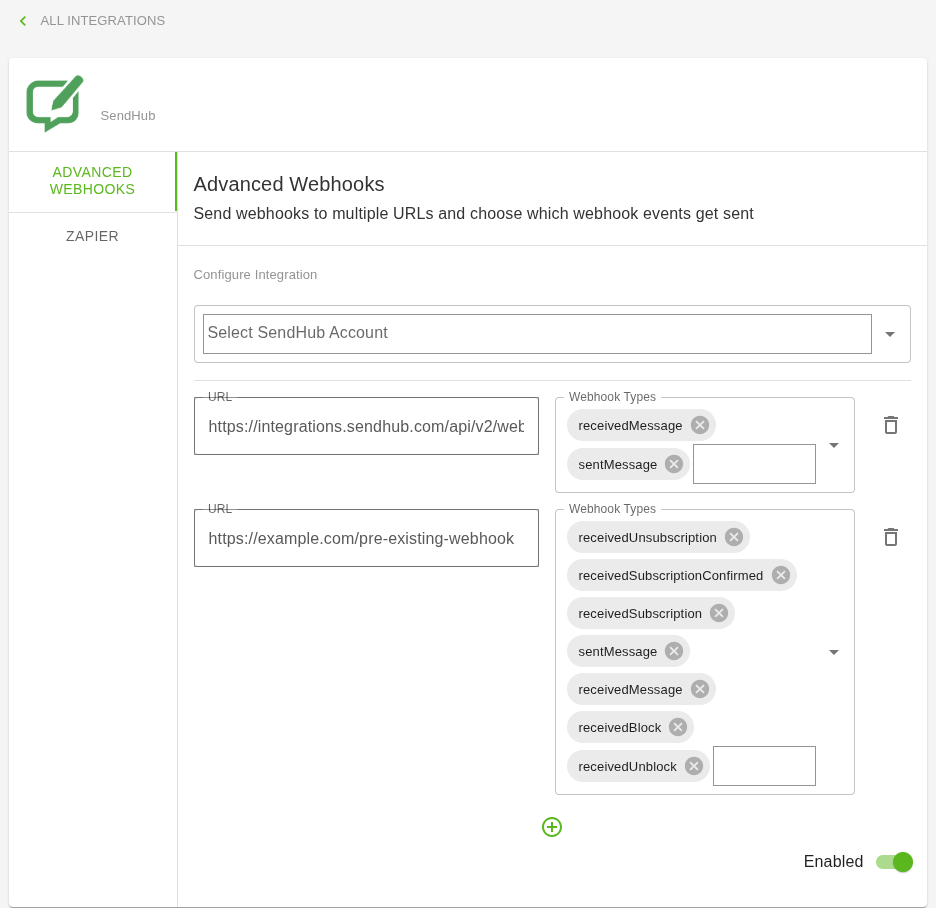The image size is (936, 908).
Task: Click the receivedSubscriptionConfirmed chip label
Action: [x=670, y=575]
